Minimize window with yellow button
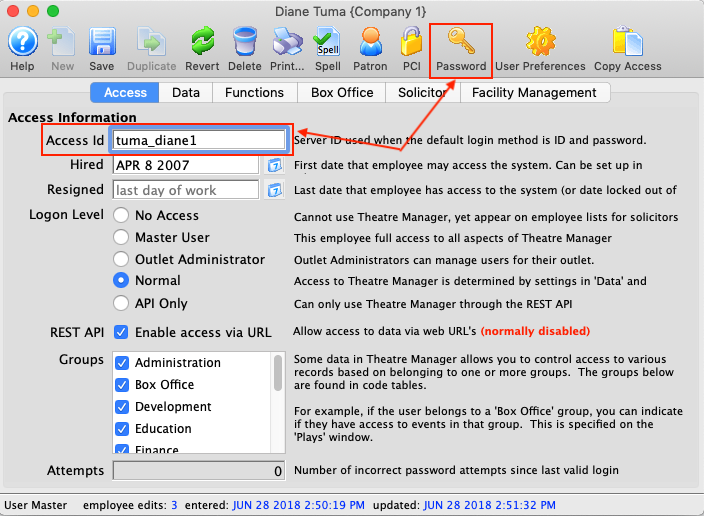This screenshot has height=516, width=704. (33, 11)
